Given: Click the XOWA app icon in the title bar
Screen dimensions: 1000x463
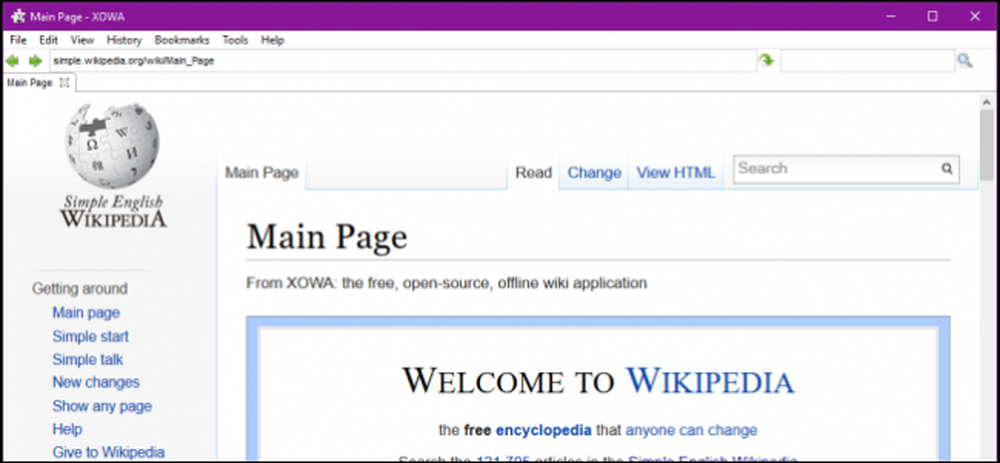Looking at the screenshot, I should click(18, 16).
